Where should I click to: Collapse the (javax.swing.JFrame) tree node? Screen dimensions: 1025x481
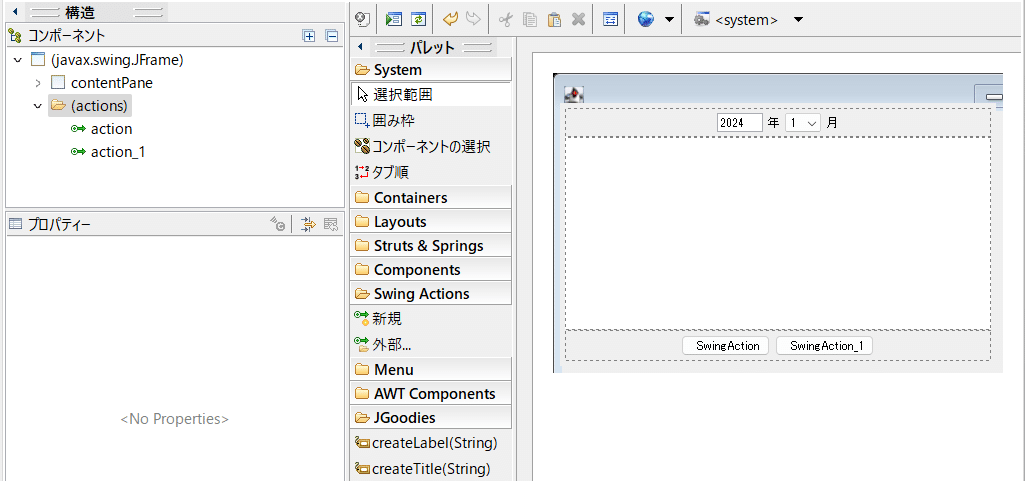(x=17, y=60)
